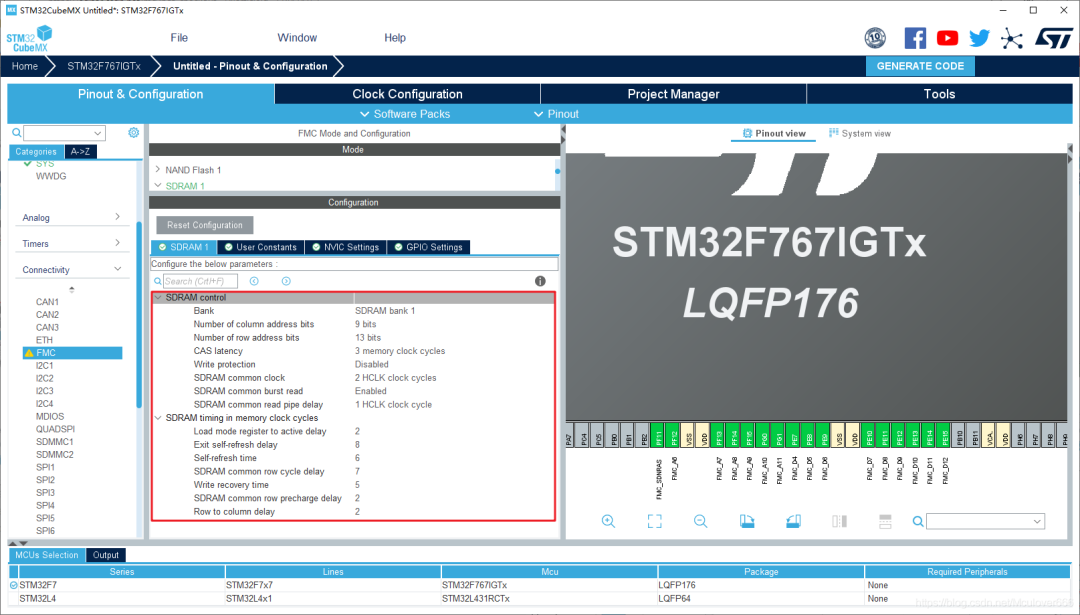Screen dimensions: 1080x615
Task: Rotate the chip clockwise
Action: coord(747,521)
